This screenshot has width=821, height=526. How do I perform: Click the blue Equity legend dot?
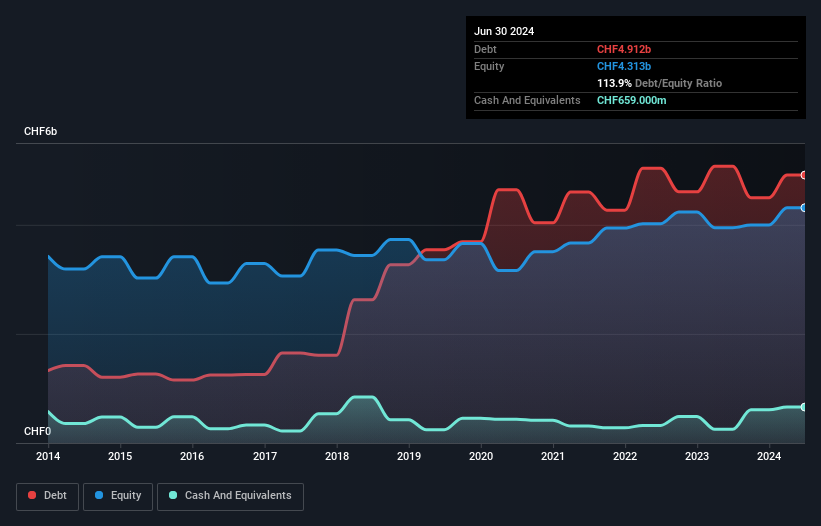[99, 495]
